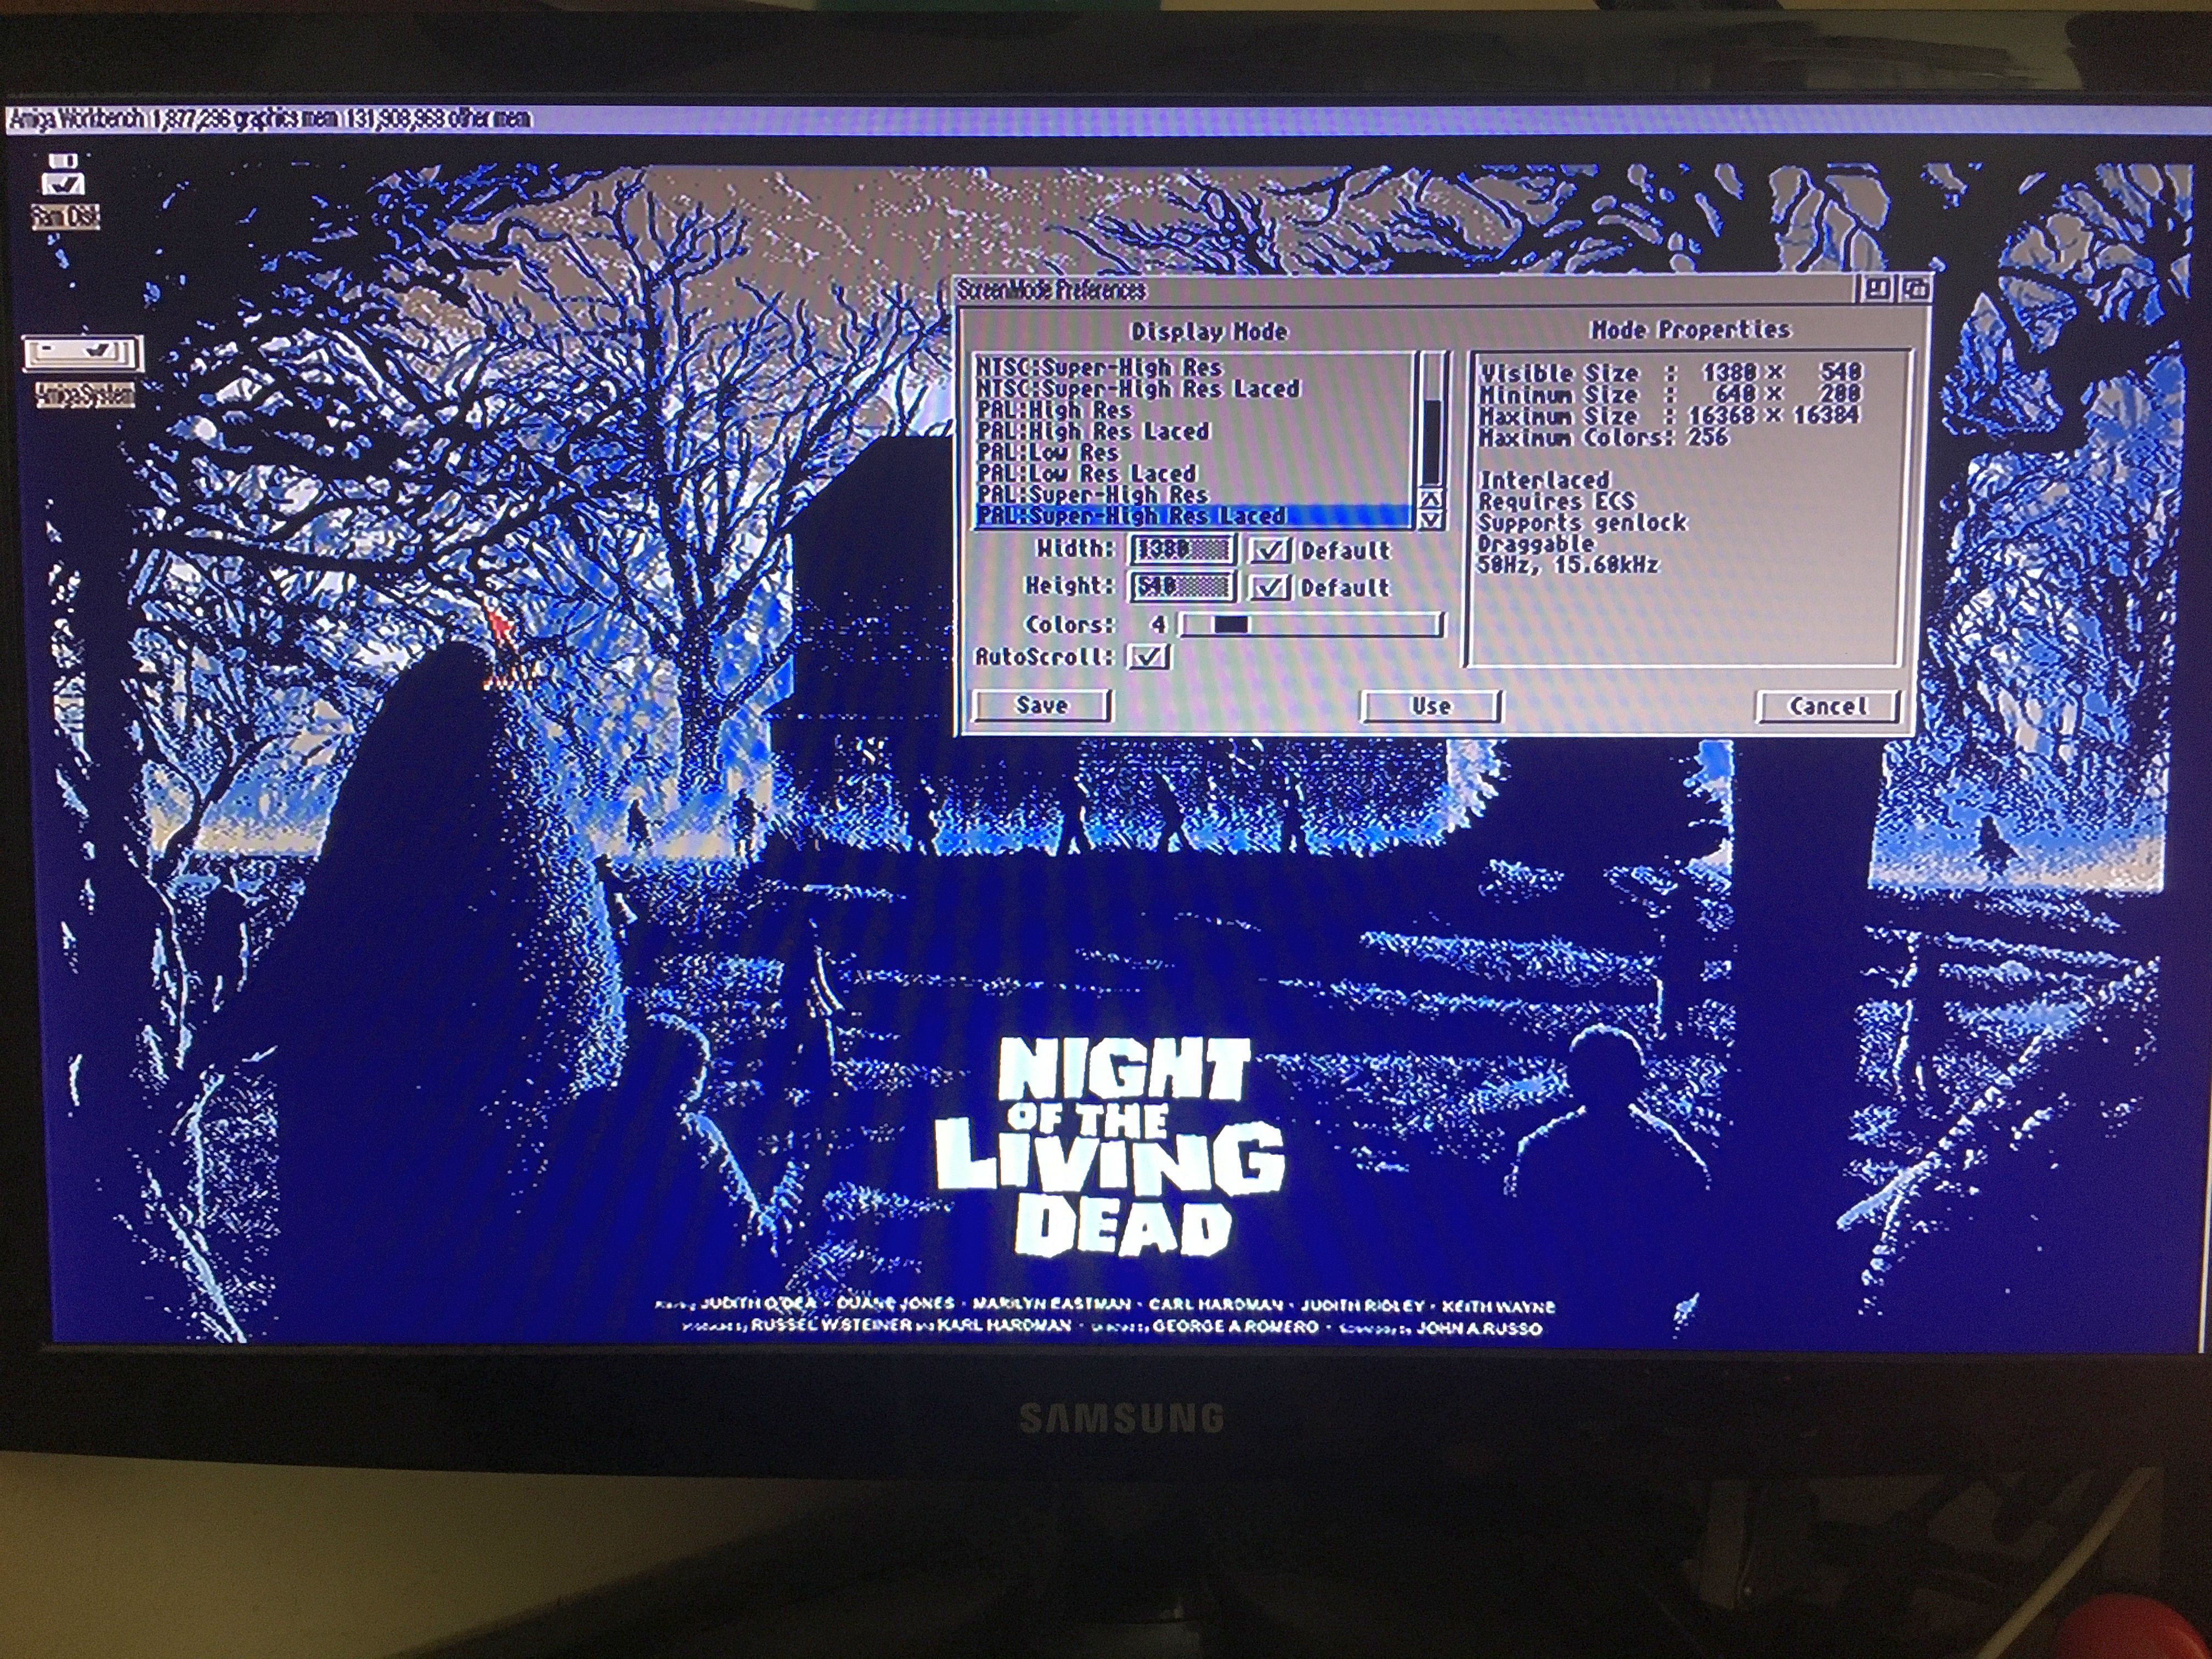Click the Visible Size property line
This screenshot has height=1659, width=2212.
pyautogui.click(x=1670, y=373)
